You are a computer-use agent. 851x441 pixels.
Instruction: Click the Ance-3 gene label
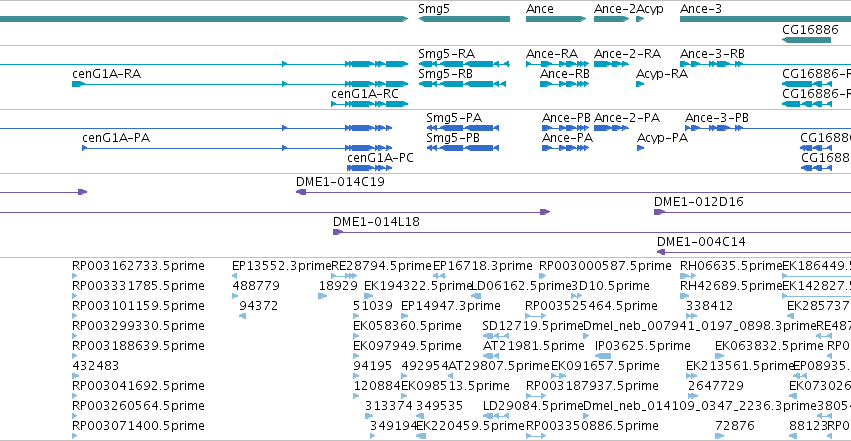point(701,9)
